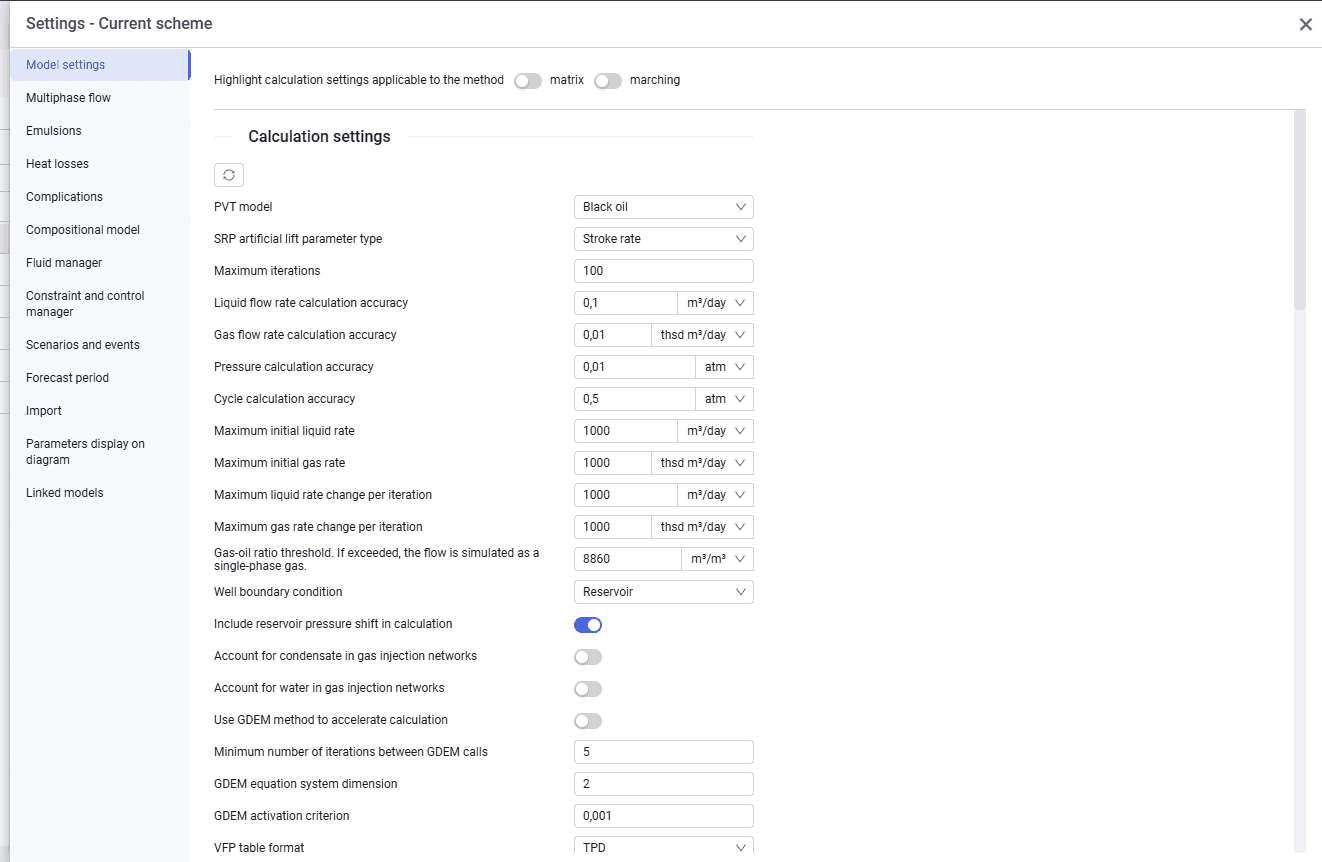This screenshot has width=1322, height=862.
Task: Go to Emulsions section
Action: pyautogui.click(x=100, y=131)
